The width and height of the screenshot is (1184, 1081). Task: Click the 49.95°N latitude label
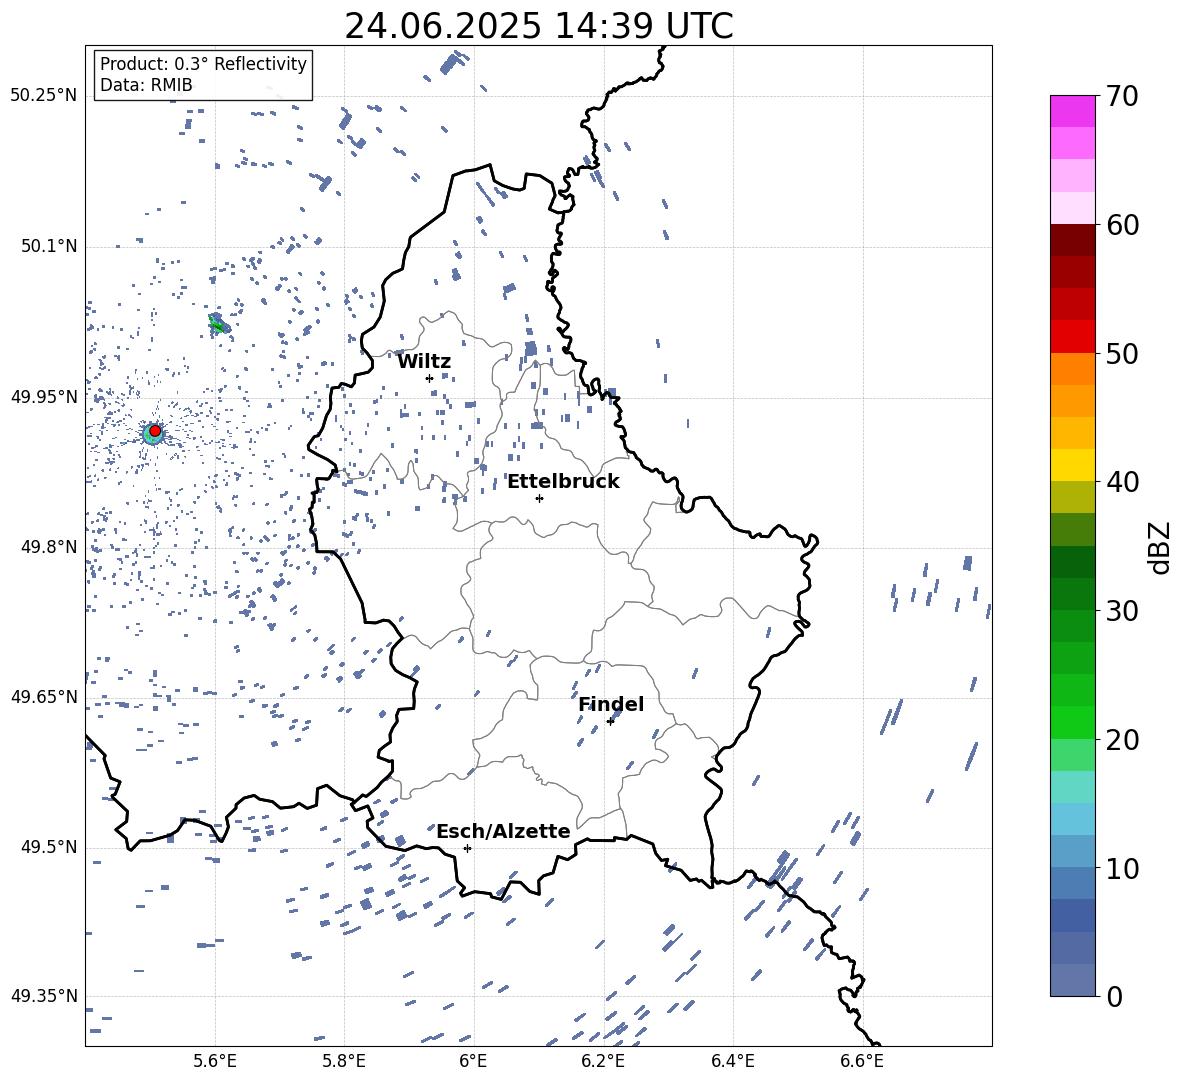pyautogui.click(x=44, y=396)
